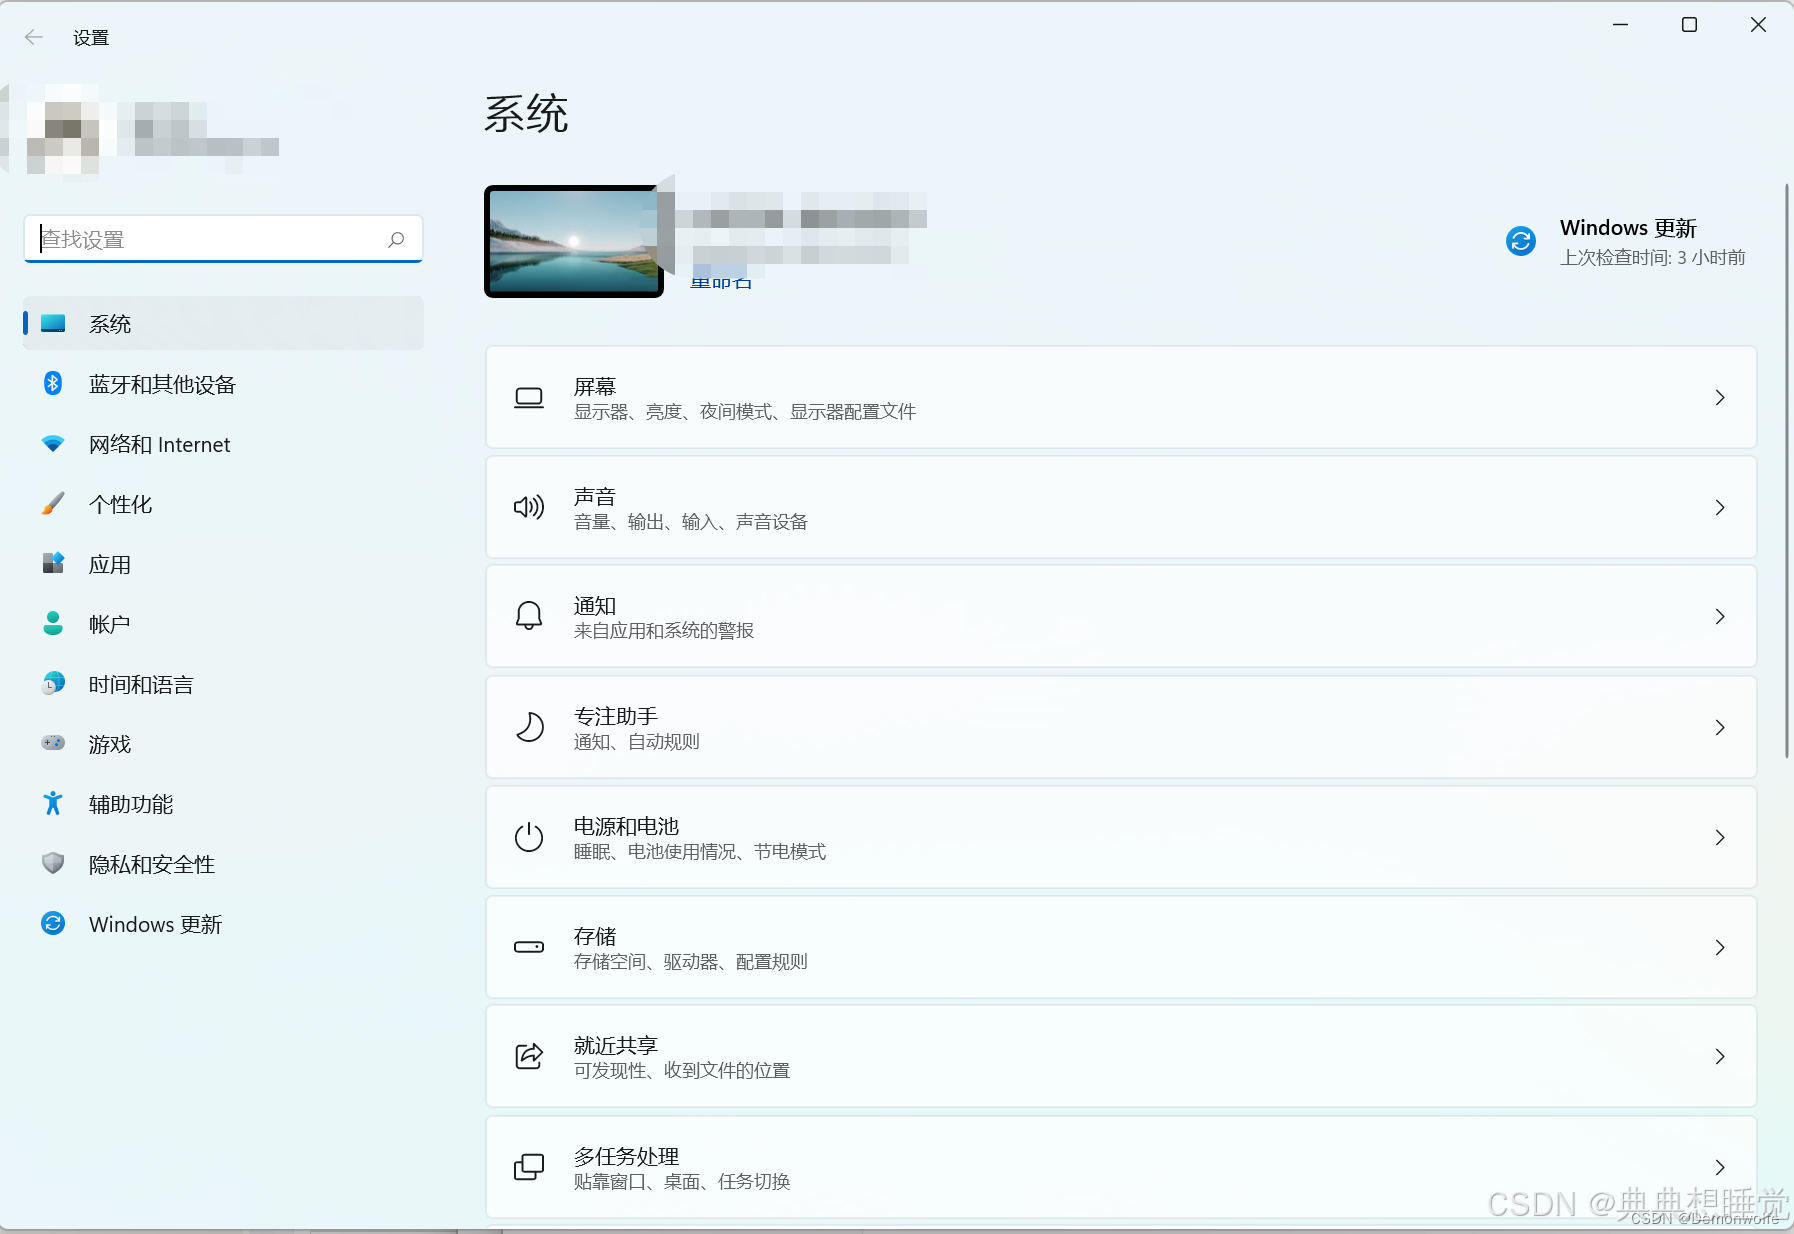The image size is (1794, 1234).
Task: Click the Wi-Fi icon for 网络和 Internet
Action: pos(53,443)
